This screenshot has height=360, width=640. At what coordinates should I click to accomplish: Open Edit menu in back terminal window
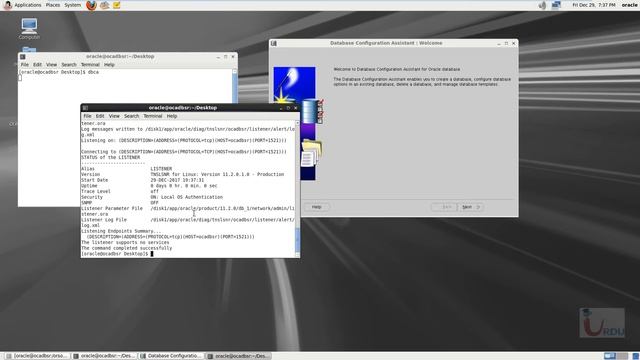[x=37, y=64]
